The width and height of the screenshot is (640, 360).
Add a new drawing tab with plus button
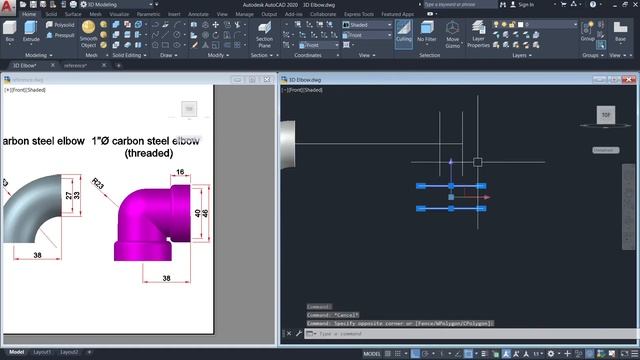118,65
